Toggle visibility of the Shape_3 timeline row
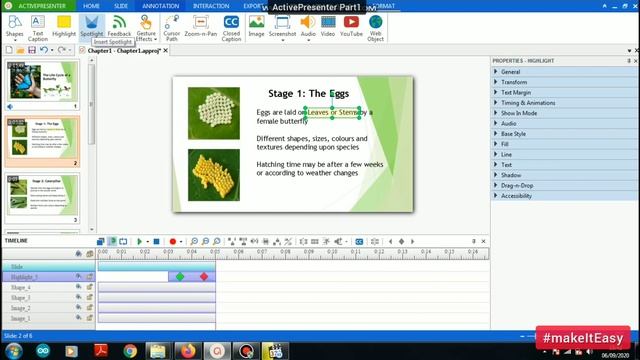Viewport: 640px width, 360px height. point(78,297)
